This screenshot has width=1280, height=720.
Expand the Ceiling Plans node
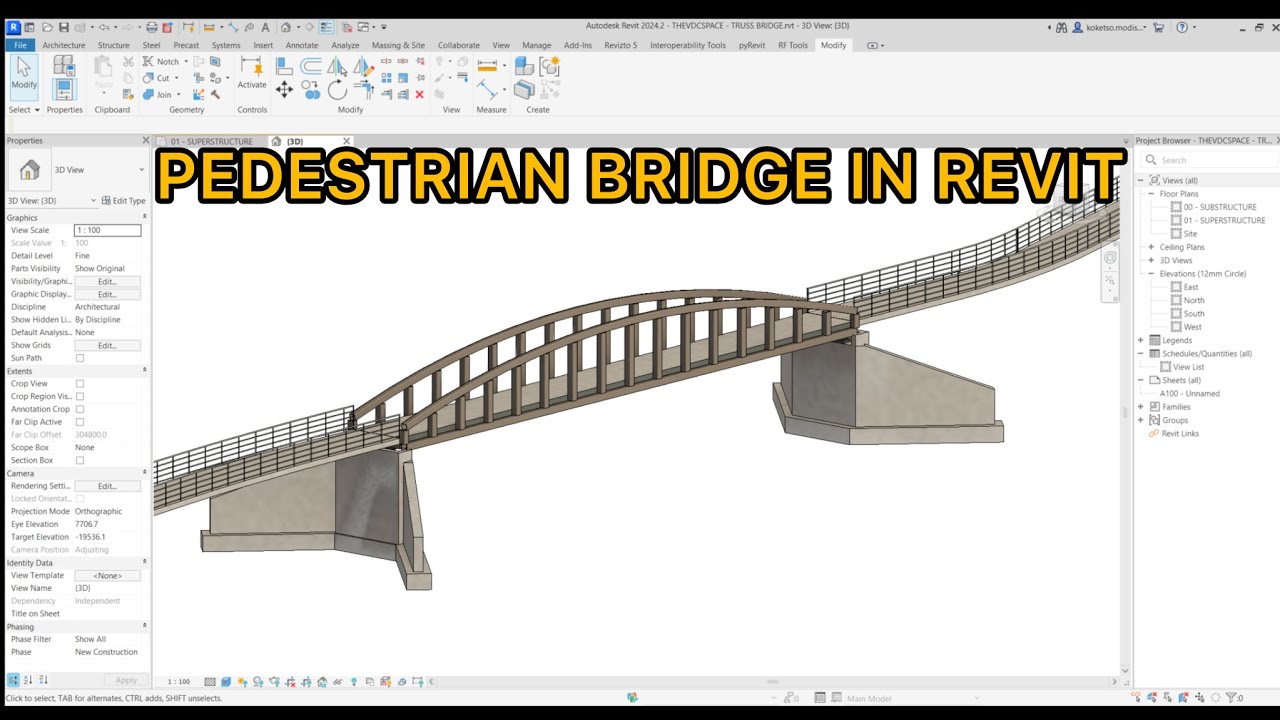pos(1152,247)
